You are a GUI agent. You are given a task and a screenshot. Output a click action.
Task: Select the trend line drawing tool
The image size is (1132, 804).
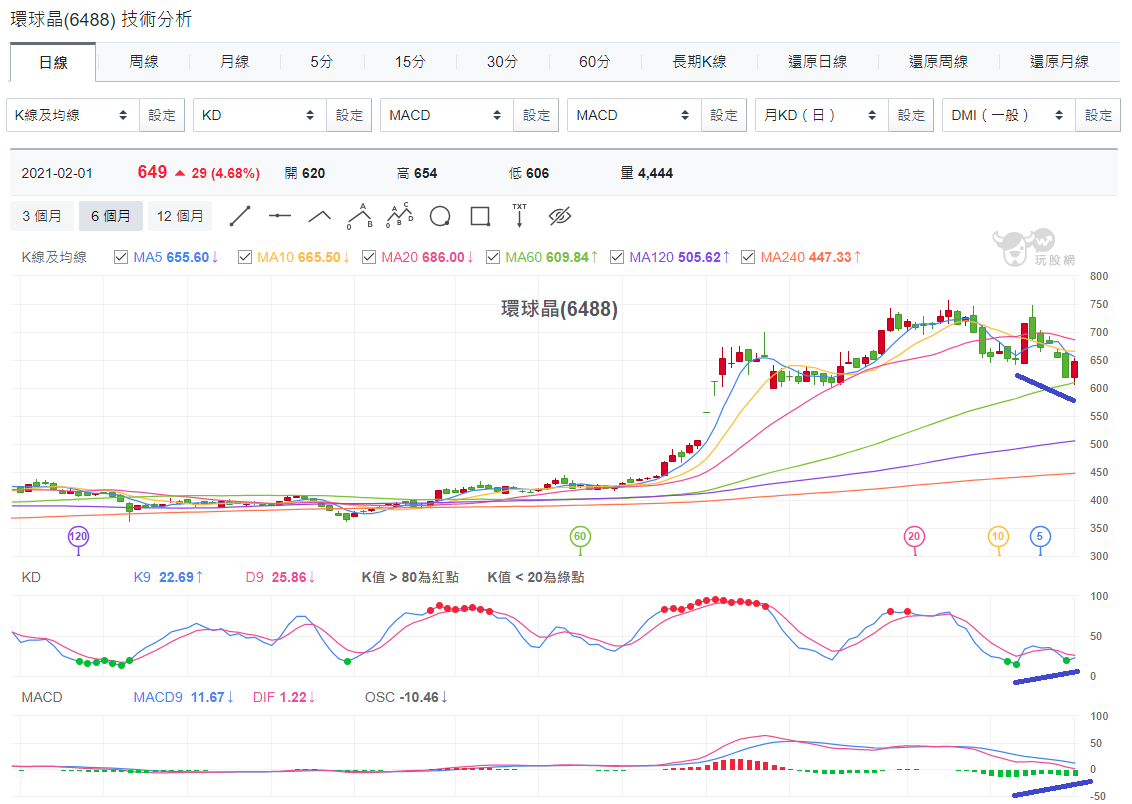240,216
